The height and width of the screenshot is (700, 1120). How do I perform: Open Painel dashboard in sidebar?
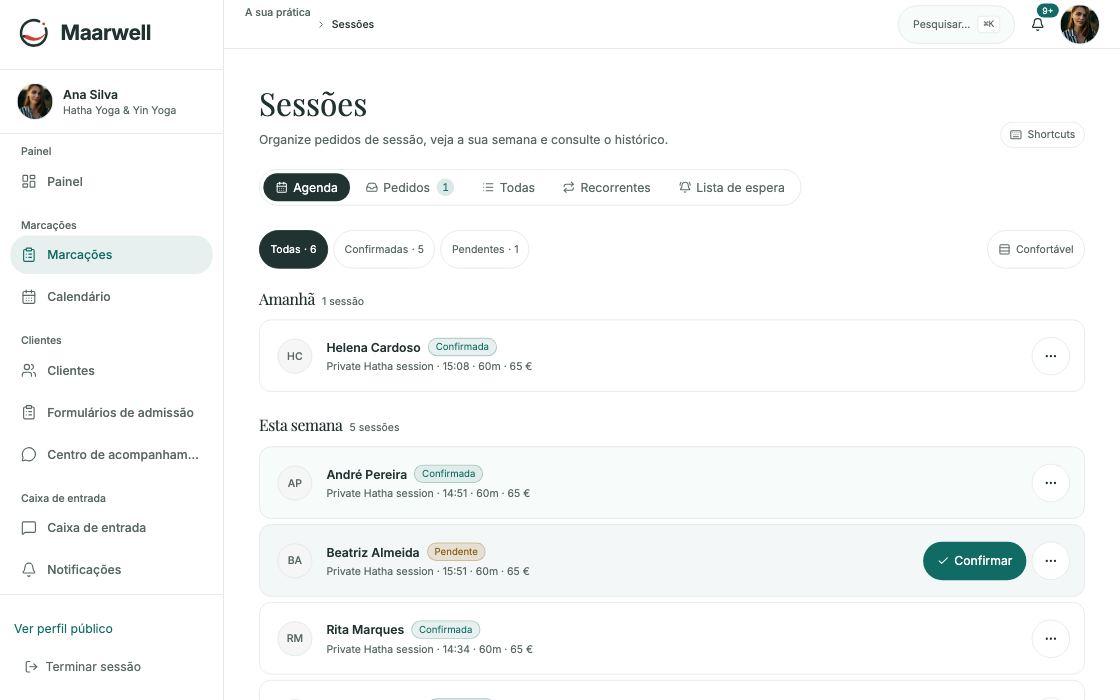point(111,181)
